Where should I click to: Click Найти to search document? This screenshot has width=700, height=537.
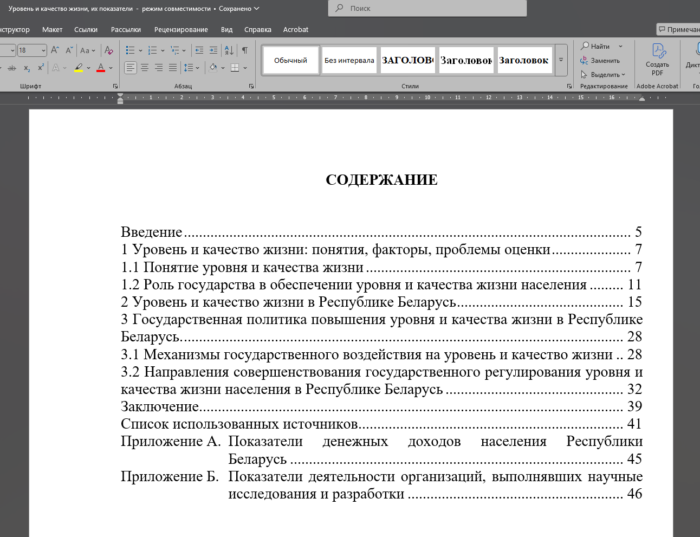pyautogui.click(x=596, y=46)
